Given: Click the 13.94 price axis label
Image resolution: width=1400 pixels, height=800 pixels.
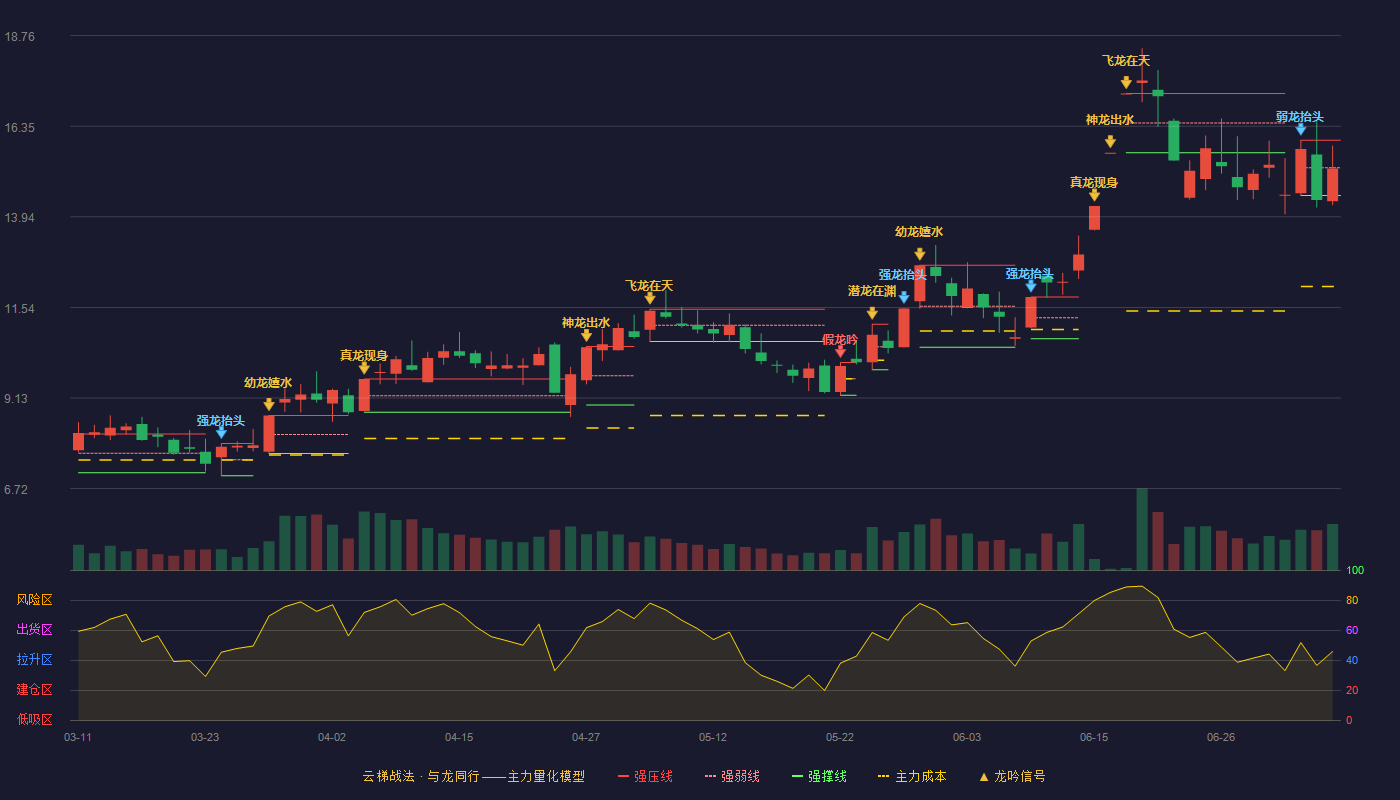Looking at the screenshot, I should point(19,217).
